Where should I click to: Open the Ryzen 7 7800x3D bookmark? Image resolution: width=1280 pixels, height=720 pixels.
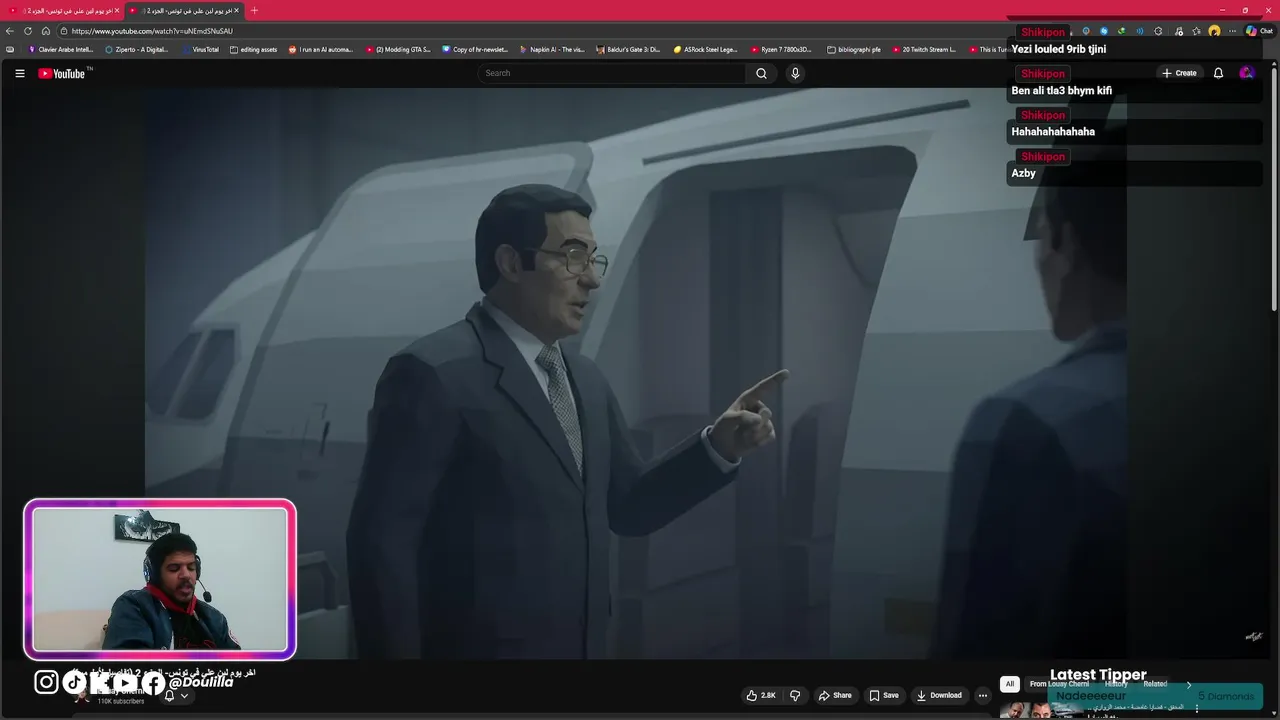[x=782, y=49]
